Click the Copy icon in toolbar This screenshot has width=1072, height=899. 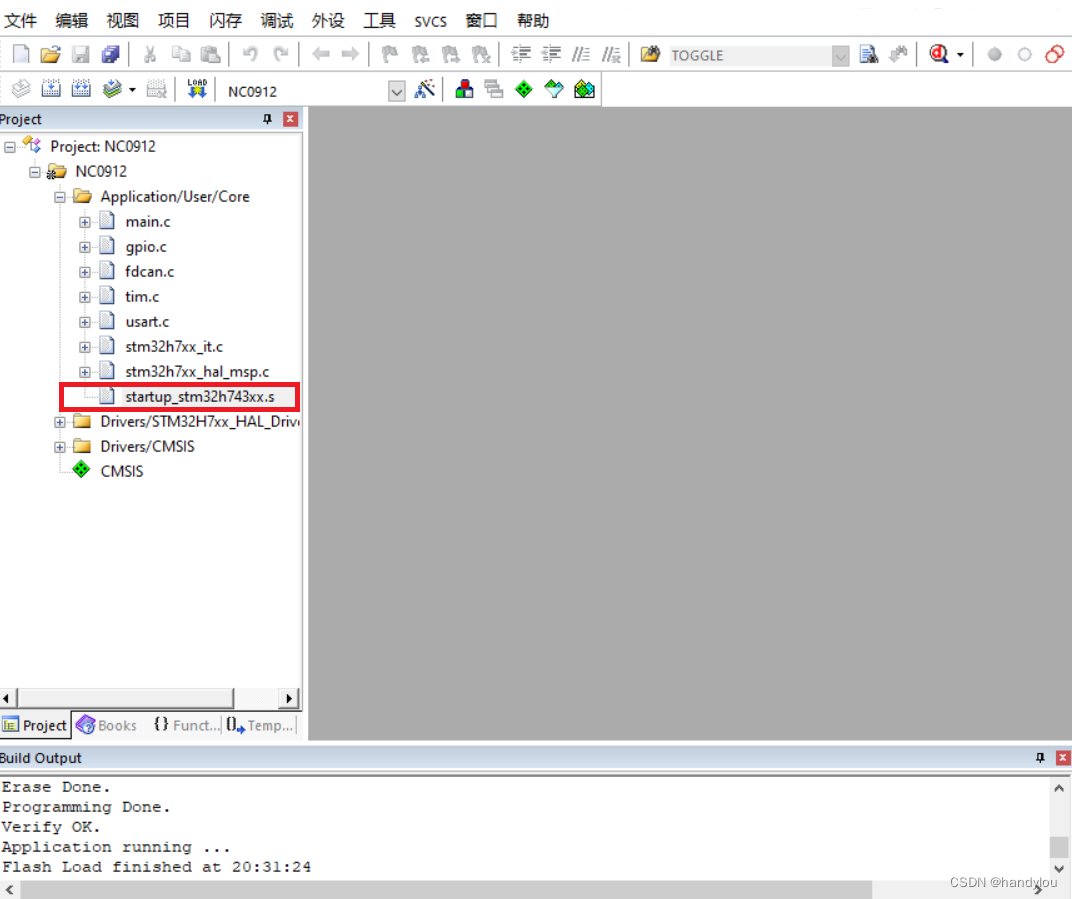pos(180,55)
